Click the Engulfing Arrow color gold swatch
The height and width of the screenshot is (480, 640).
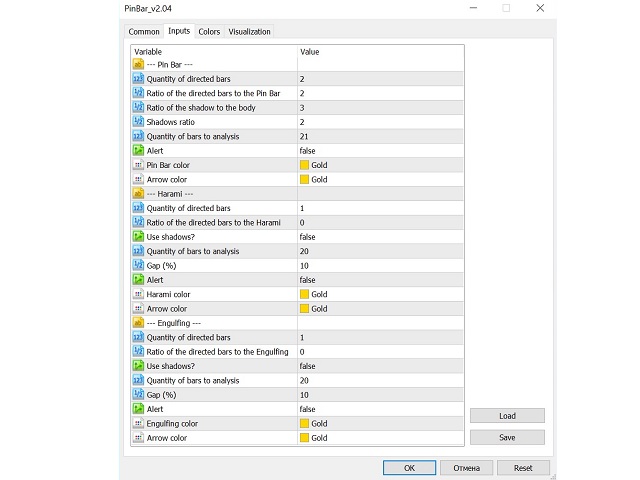pyautogui.click(x=304, y=438)
